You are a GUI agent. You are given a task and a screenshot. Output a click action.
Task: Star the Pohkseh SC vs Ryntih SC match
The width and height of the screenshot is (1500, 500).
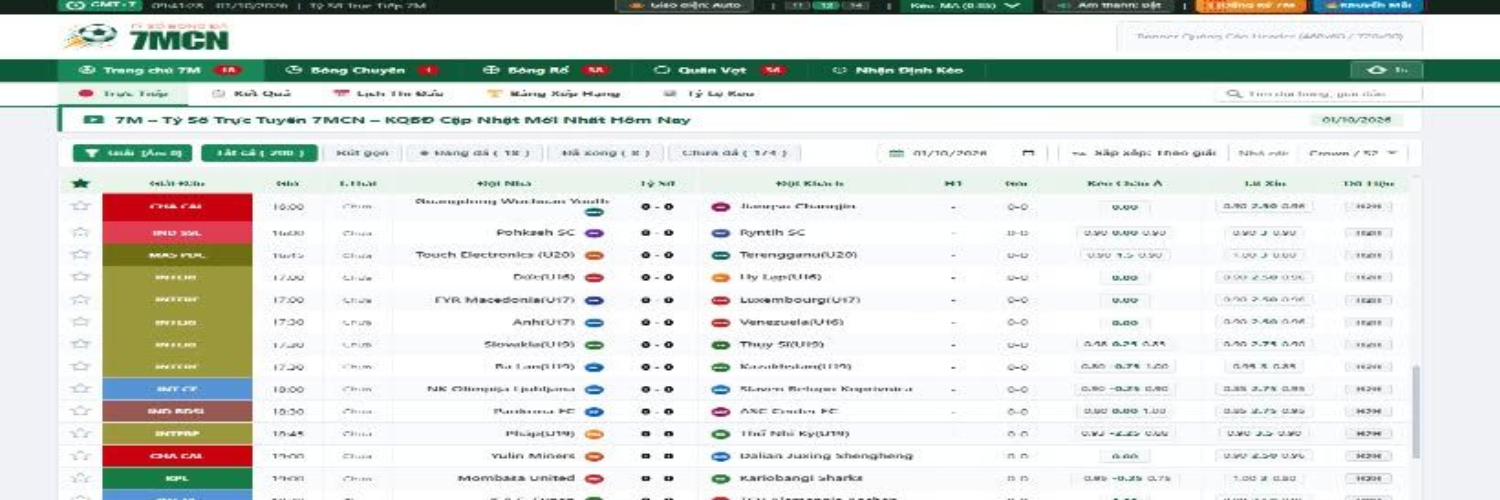coord(81,233)
